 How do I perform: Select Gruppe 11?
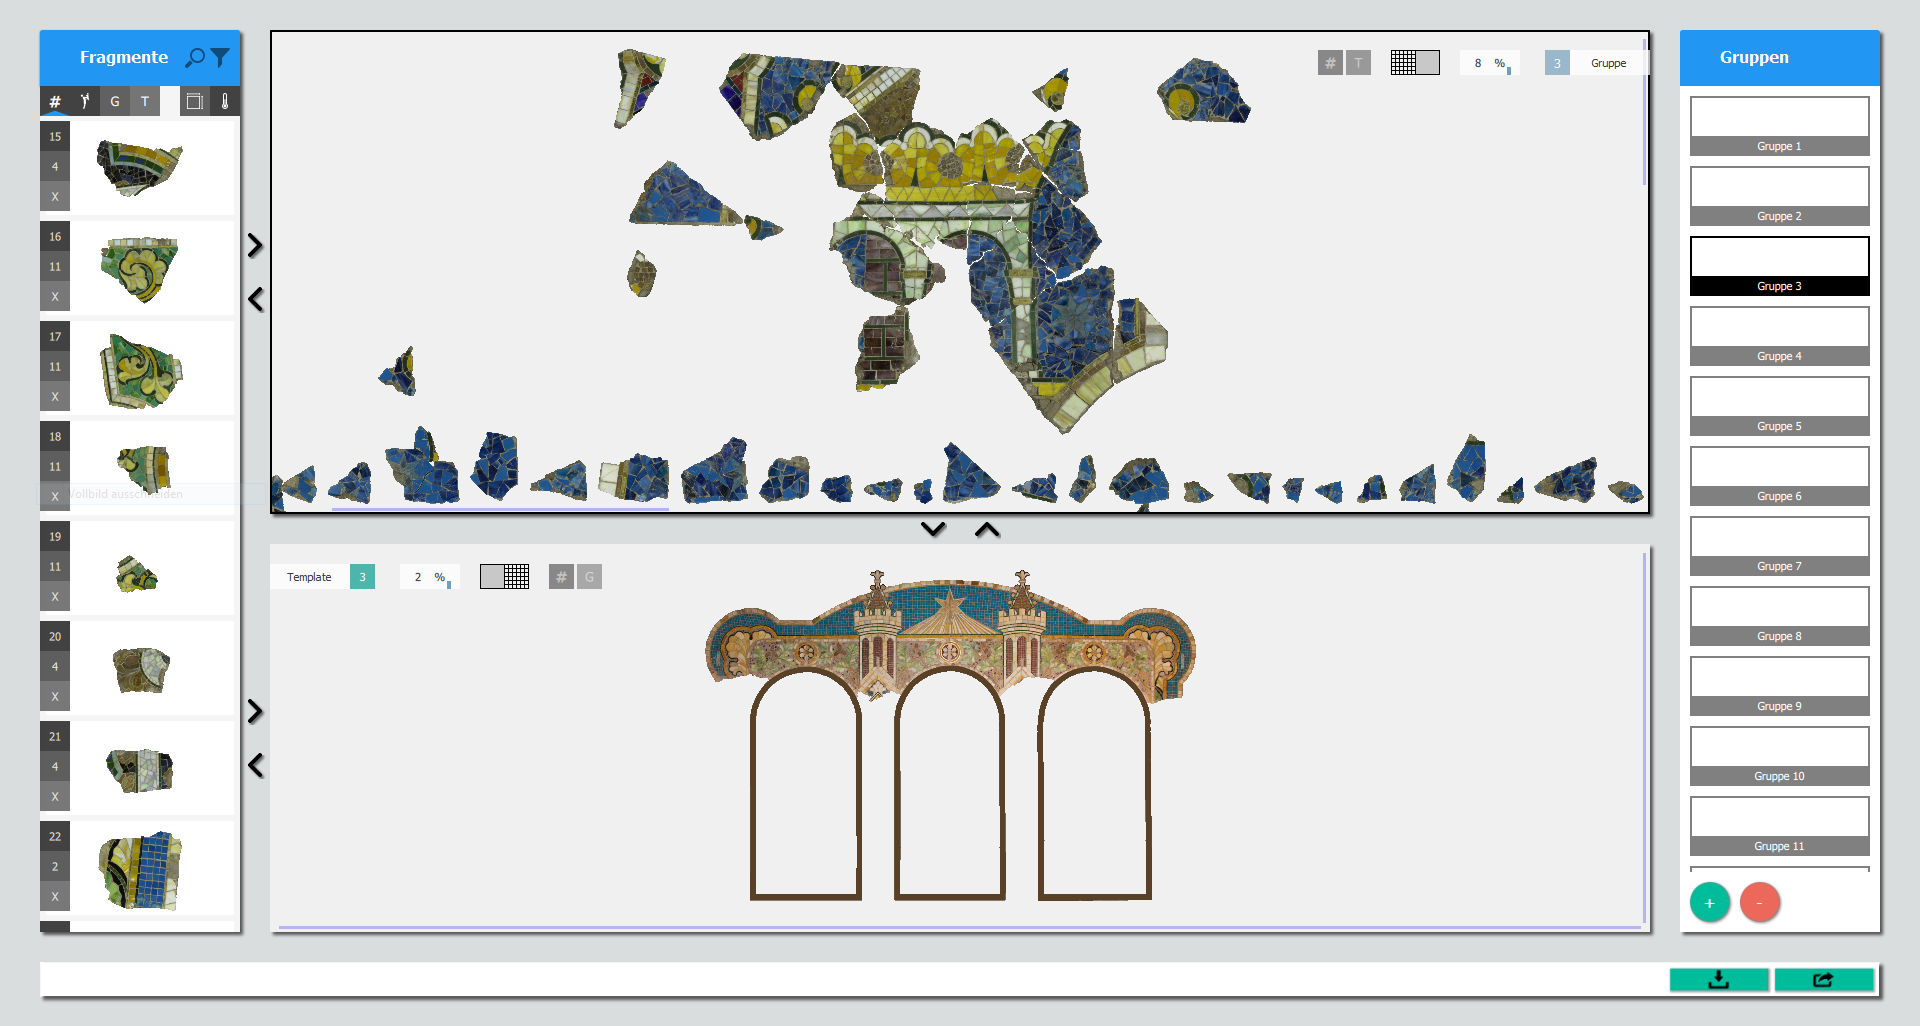1779,826
